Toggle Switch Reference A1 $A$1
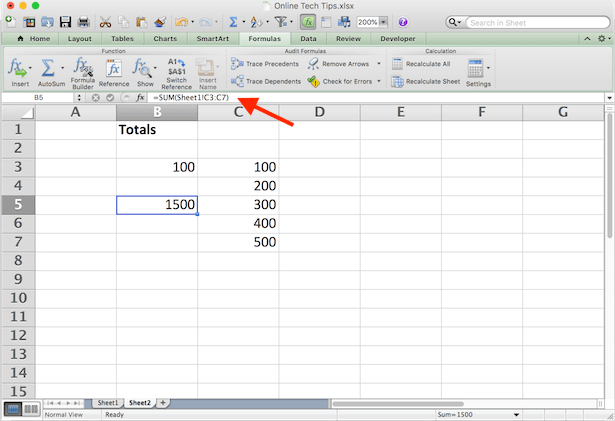The height and width of the screenshot is (421, 615). [x=177, y=70]
